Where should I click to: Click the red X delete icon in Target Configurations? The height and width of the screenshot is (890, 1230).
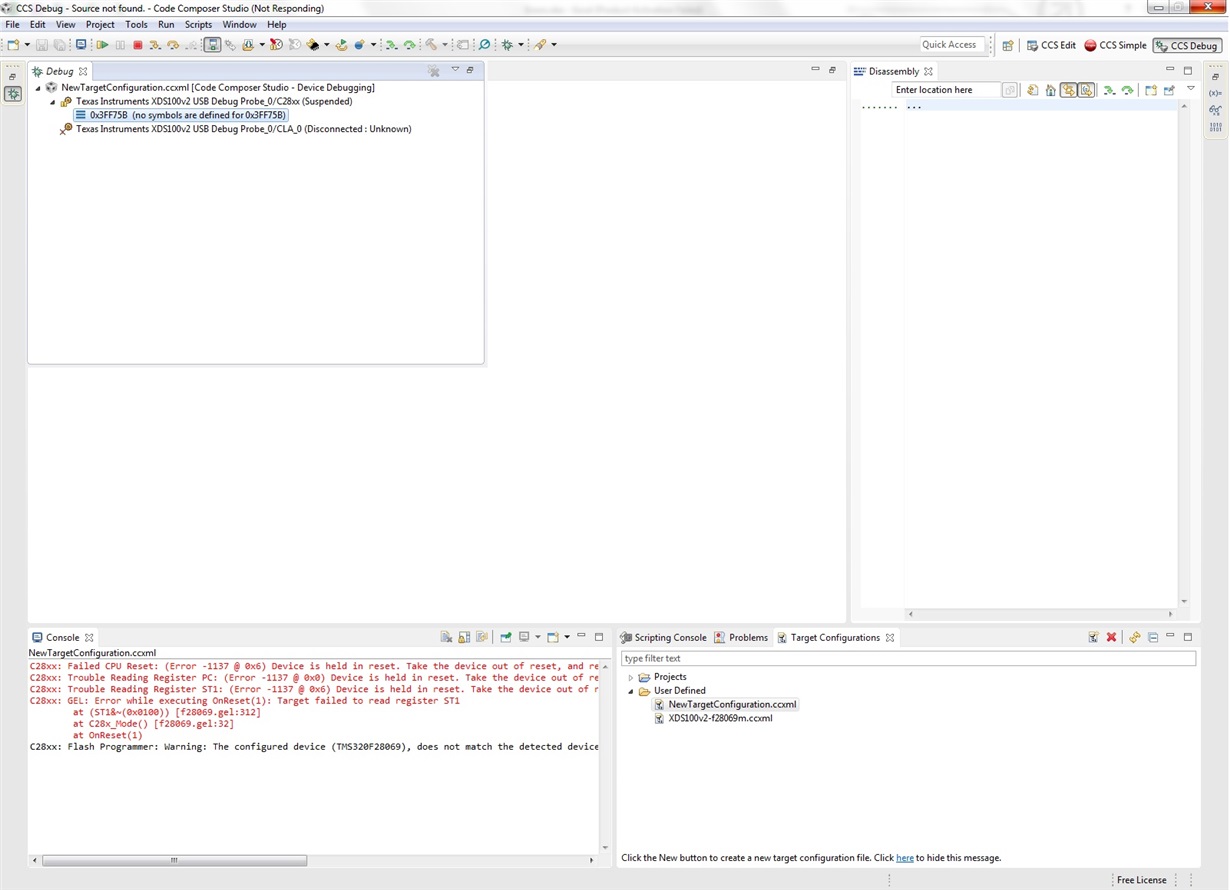(x=1111, y=637)
